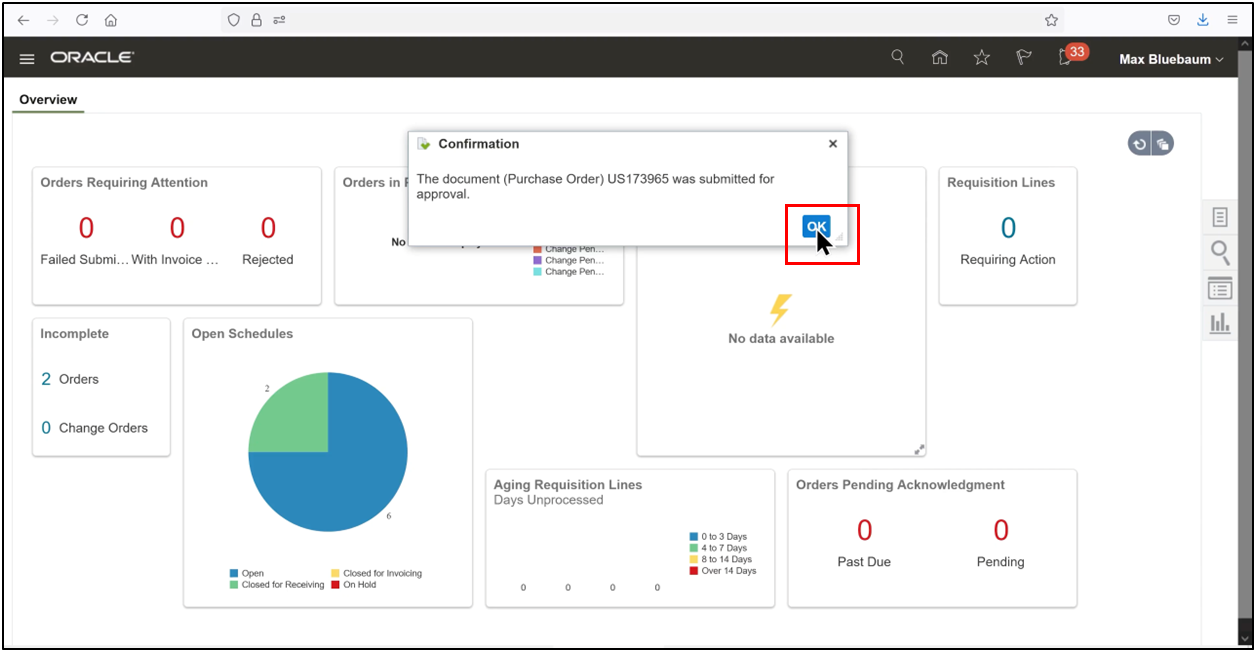Image resolution: width=1256 pixels, height=652 pixels.
Task: View notifications with 33 alerts
Action: pos(1063,57)
